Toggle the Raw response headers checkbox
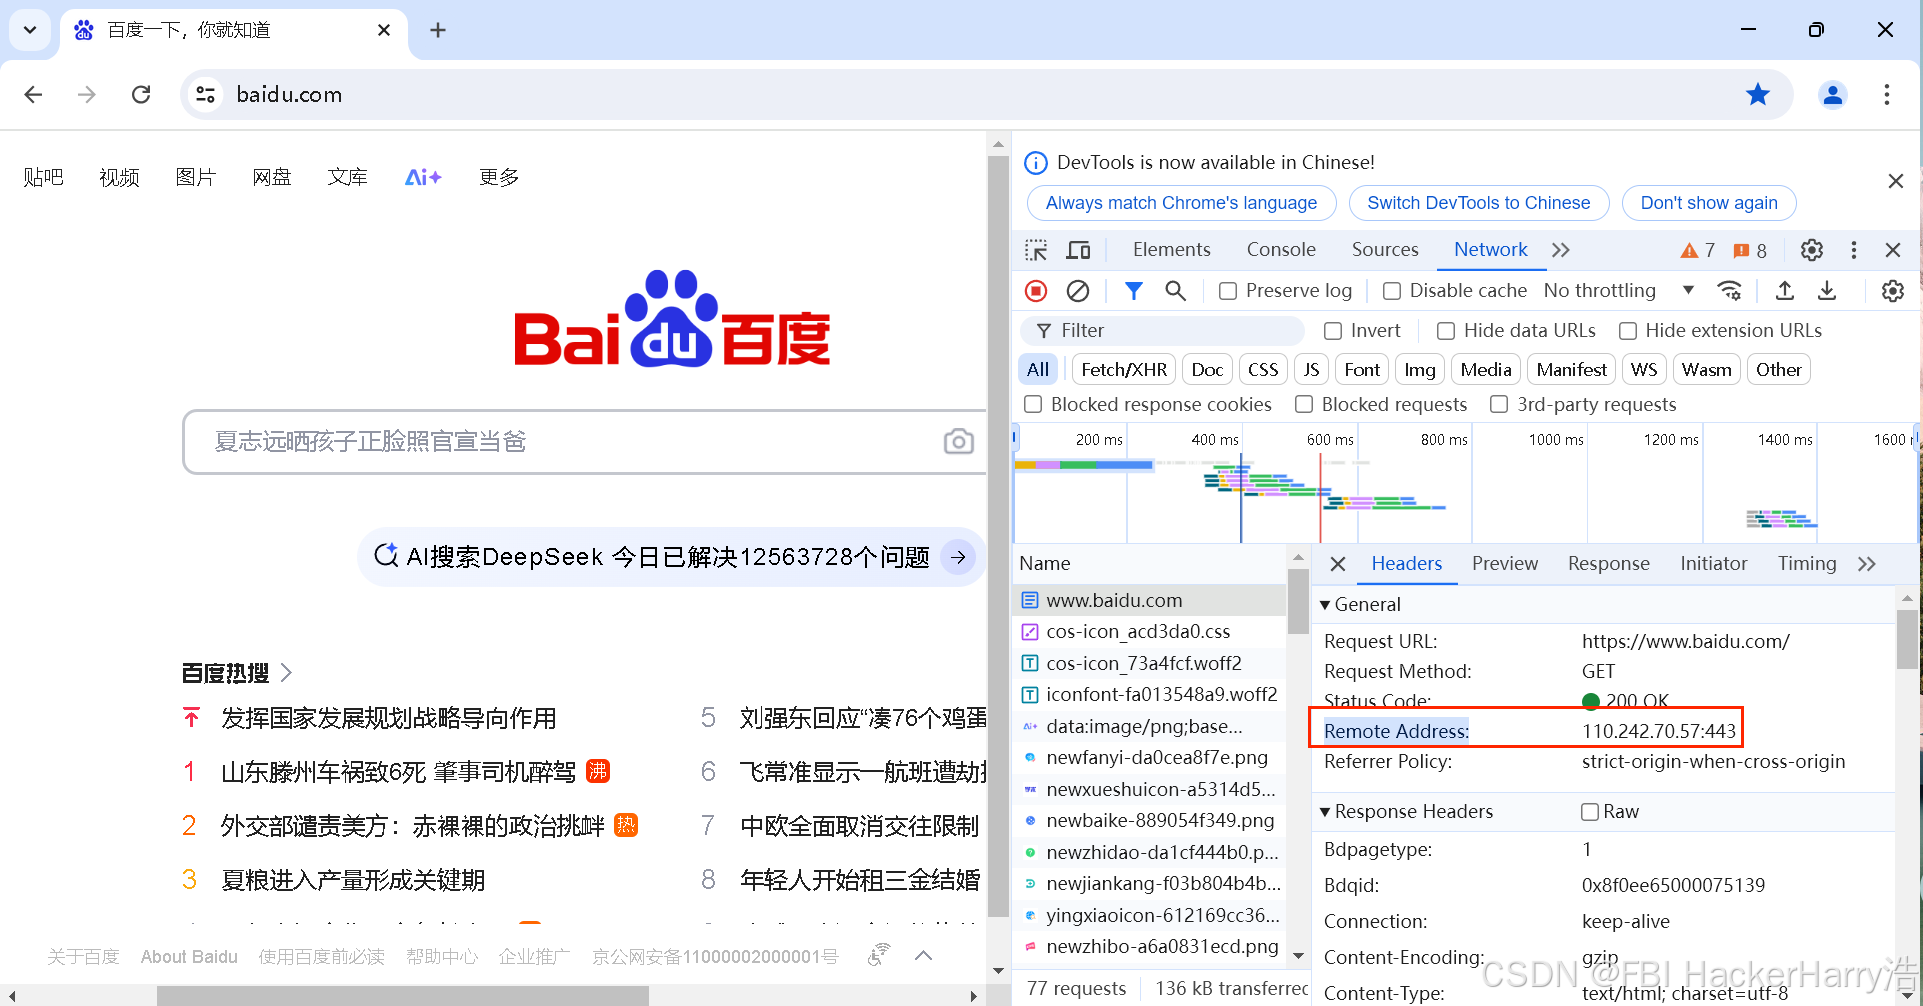This screenshot has height=1006, width=1923. tap(1590, 812)
